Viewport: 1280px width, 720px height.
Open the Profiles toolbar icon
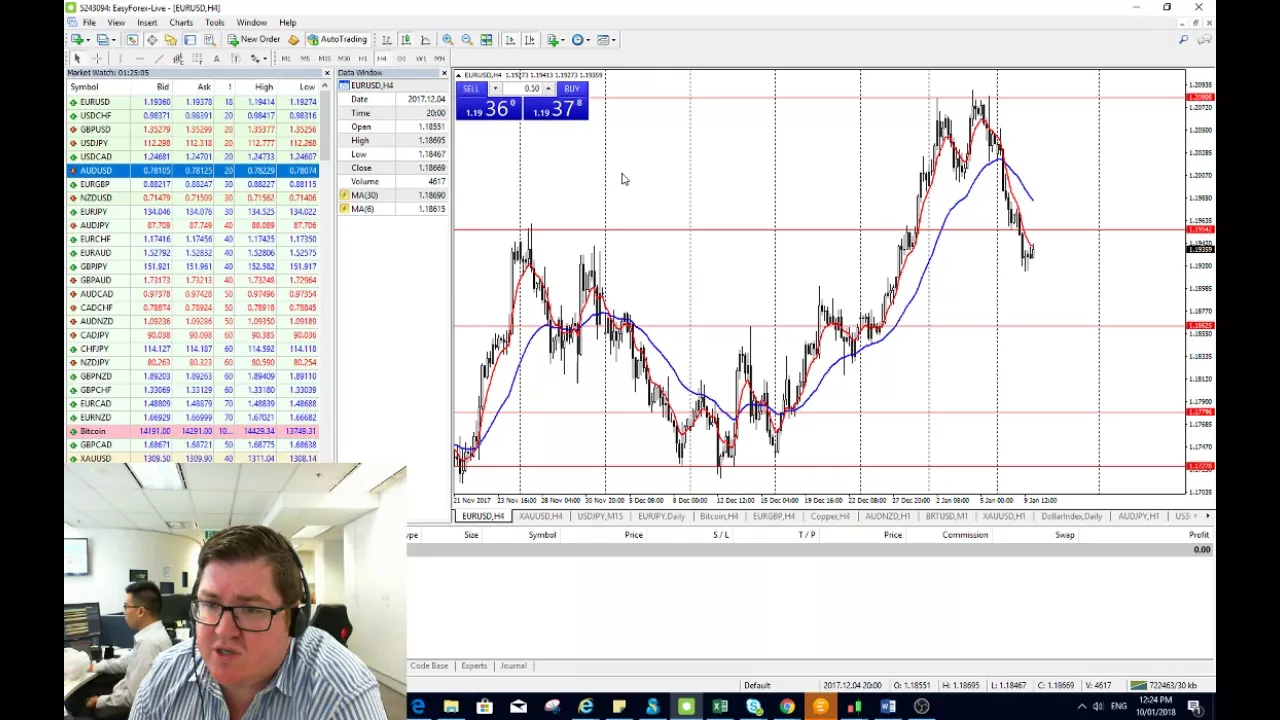(103, 40)
